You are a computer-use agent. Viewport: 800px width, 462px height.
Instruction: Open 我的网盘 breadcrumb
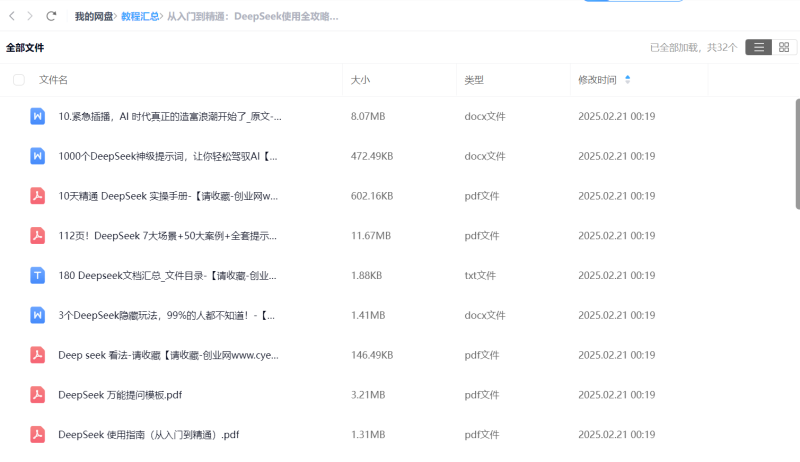click(x=94, y=16)
